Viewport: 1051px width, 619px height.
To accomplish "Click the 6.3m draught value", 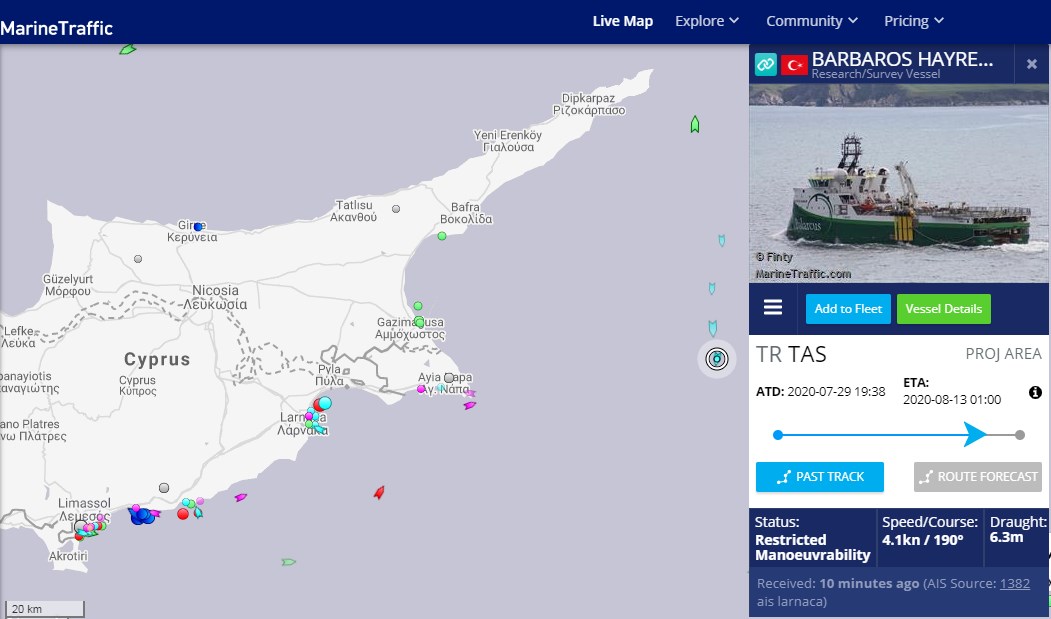I will [1006, 537].
